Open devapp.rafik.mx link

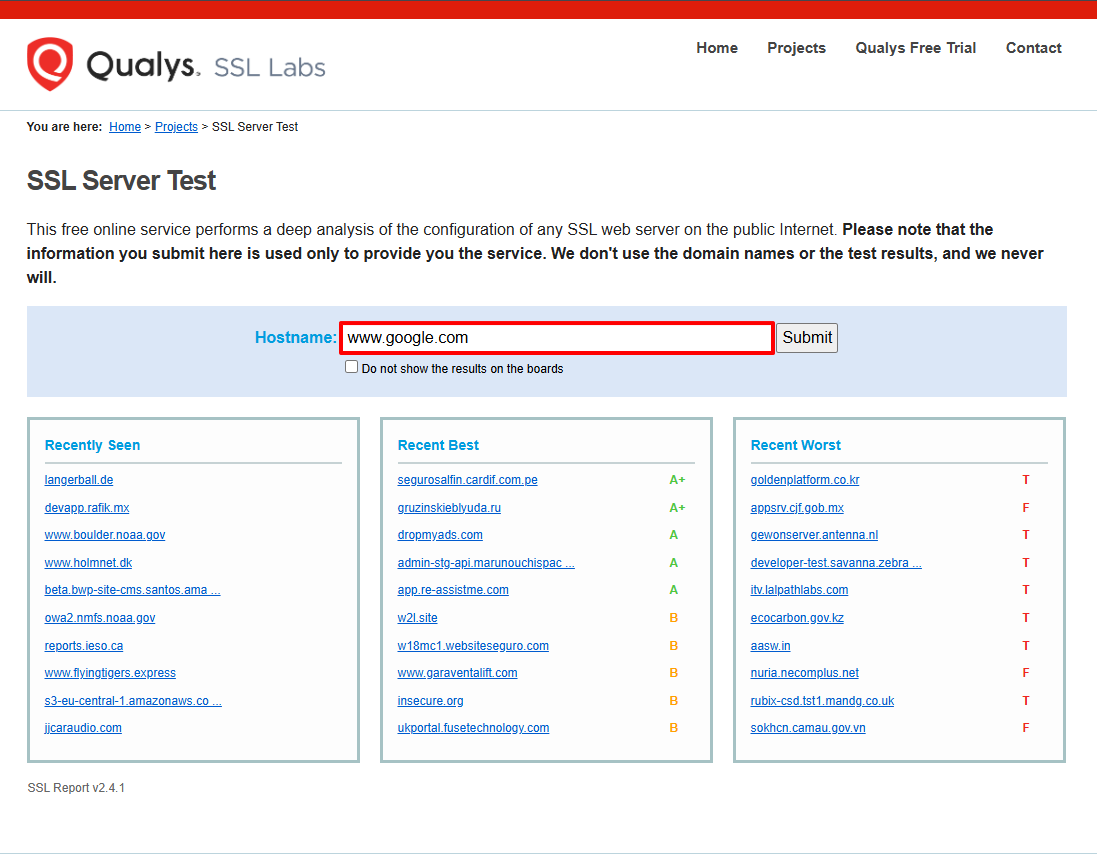pos(87,508)
